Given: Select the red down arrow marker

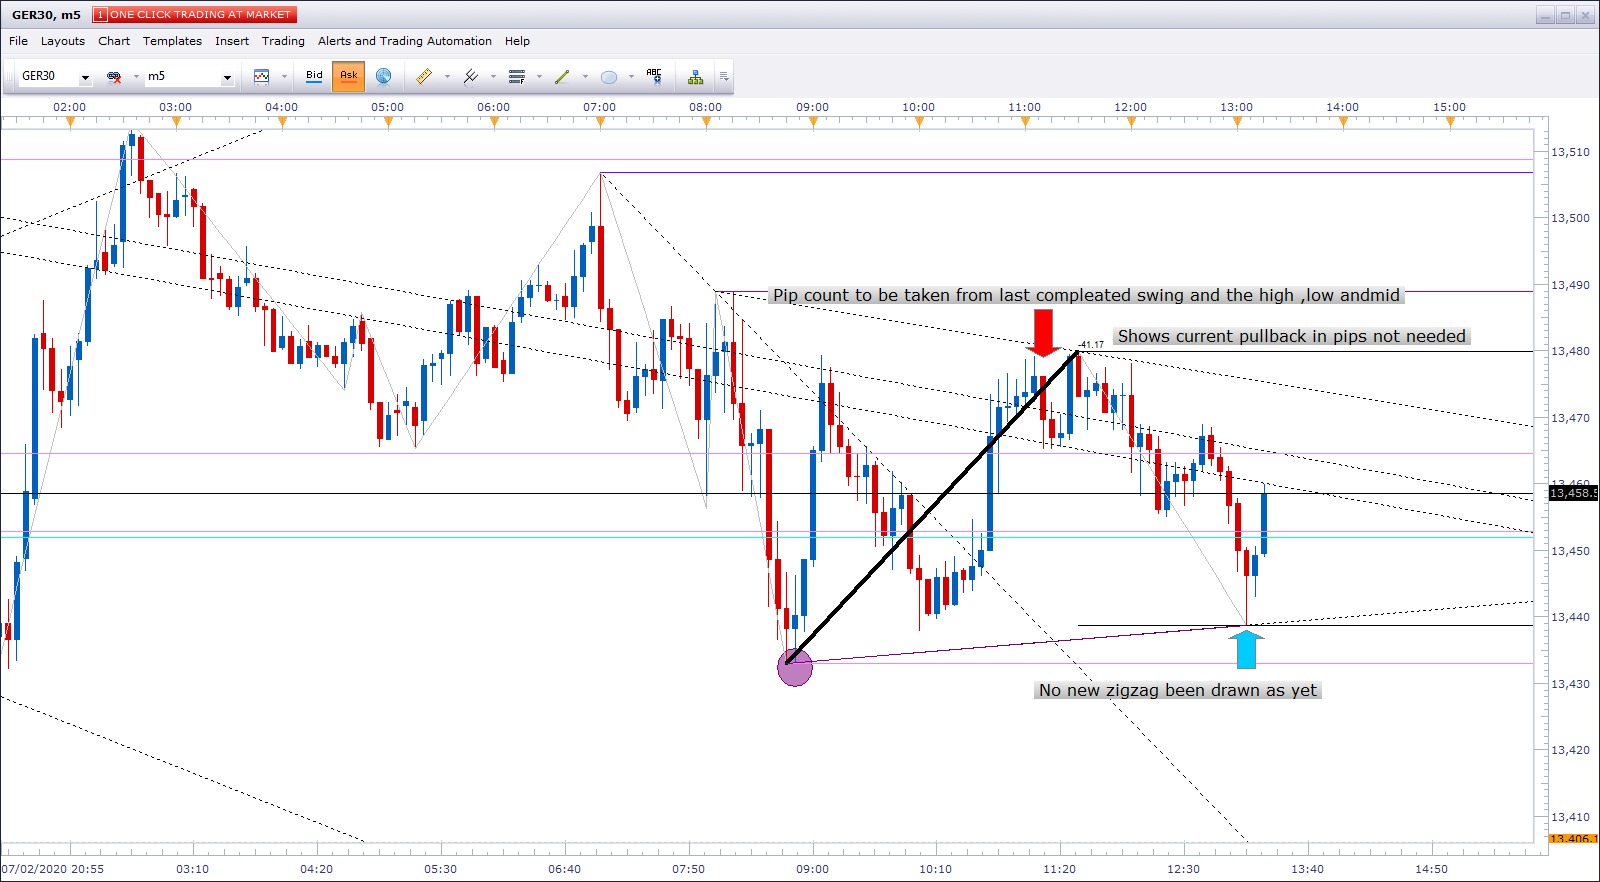Looking at the screenshot, I should 1043,333.
